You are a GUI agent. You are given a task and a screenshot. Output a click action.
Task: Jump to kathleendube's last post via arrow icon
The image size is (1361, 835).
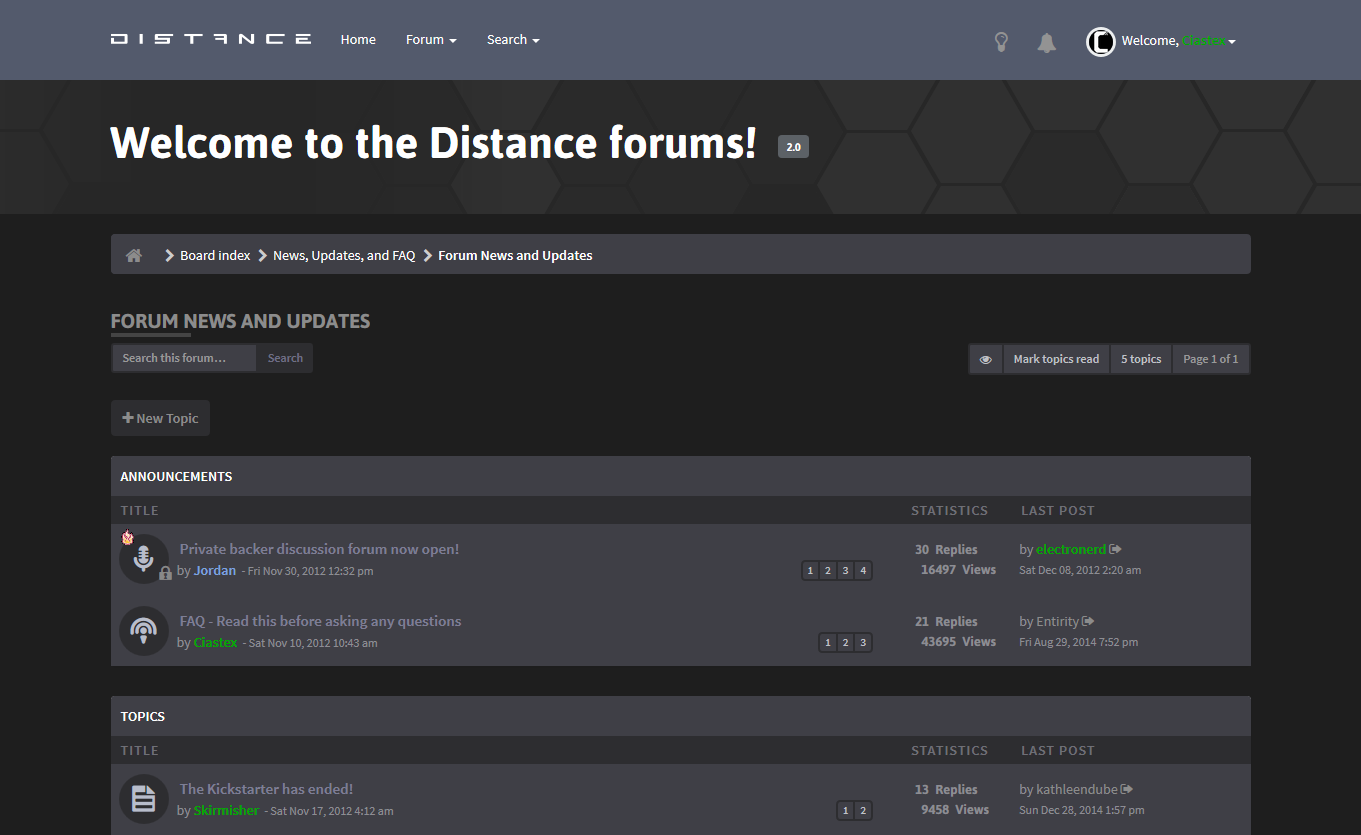1128,789
